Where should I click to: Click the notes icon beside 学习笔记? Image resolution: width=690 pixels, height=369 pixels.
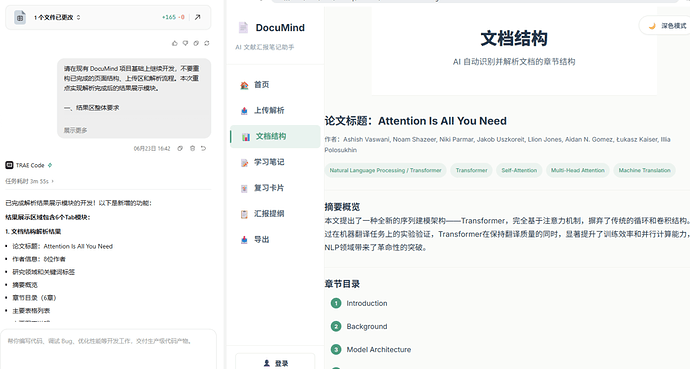pos(244,163)
